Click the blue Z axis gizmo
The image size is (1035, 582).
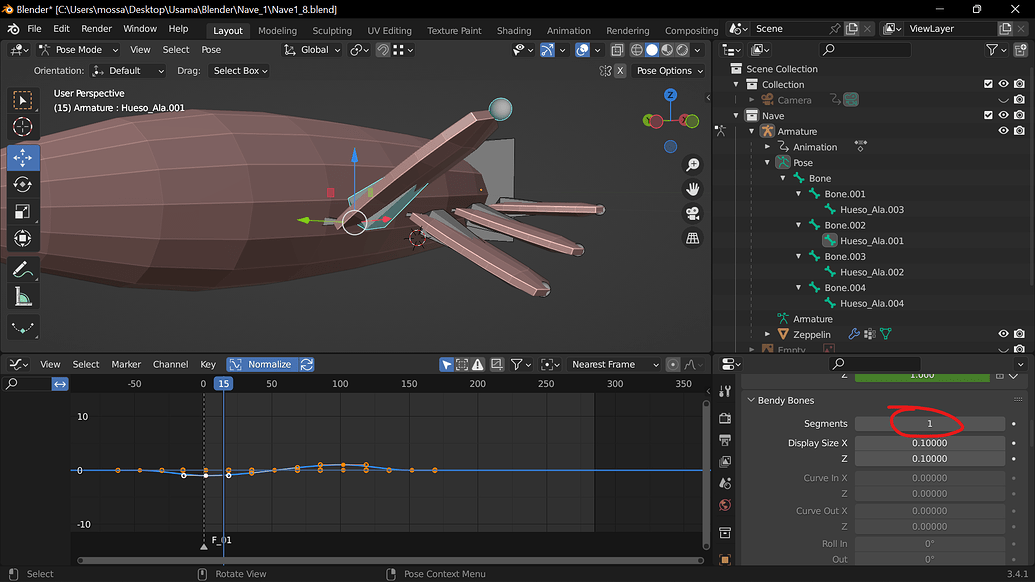pos(670,95)
